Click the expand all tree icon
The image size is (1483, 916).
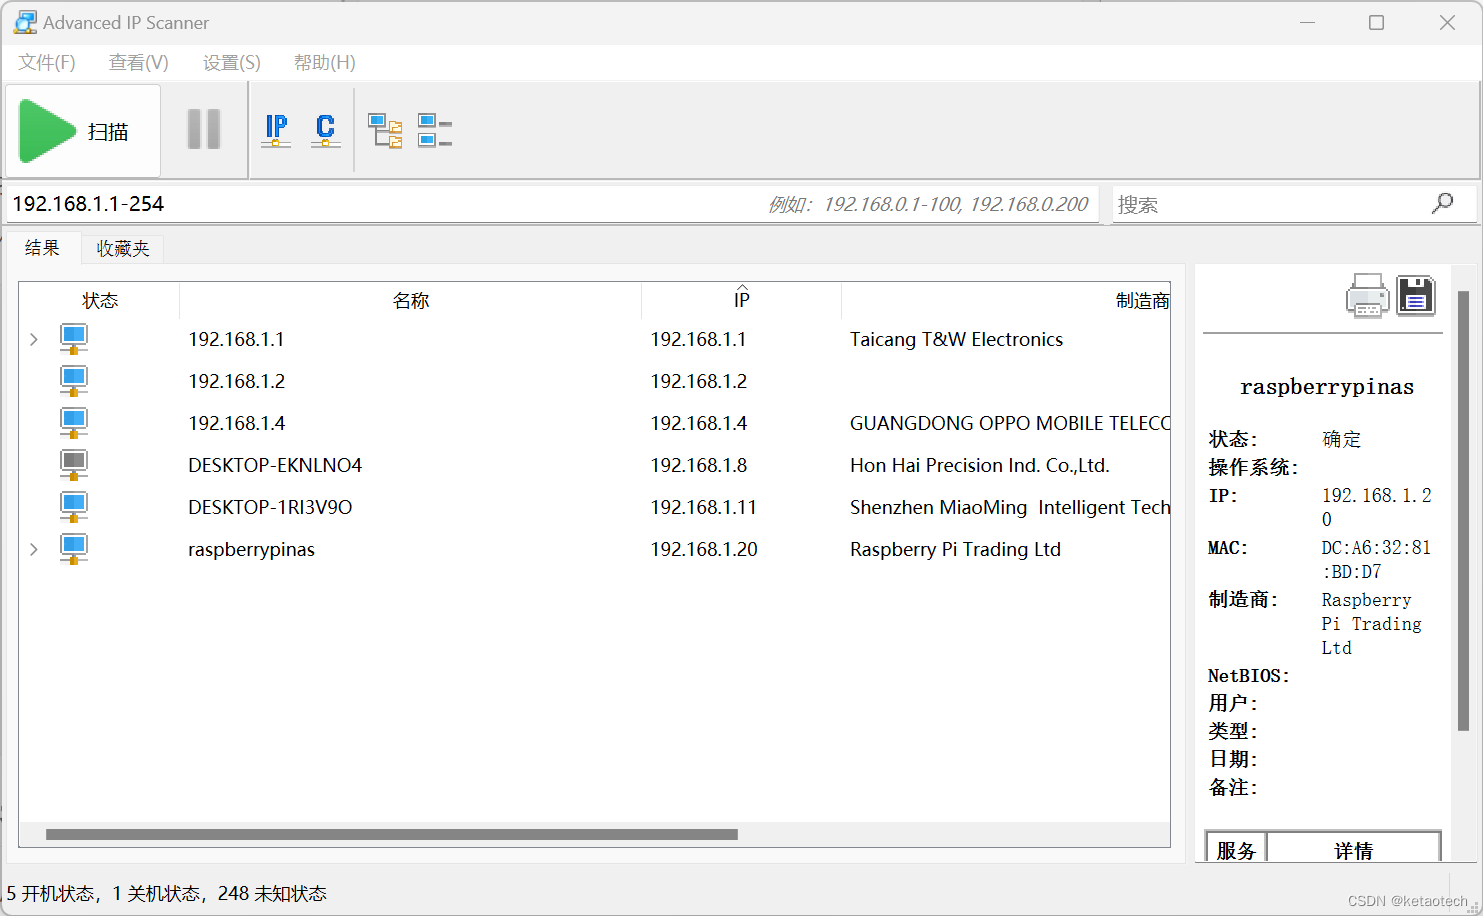385,130
